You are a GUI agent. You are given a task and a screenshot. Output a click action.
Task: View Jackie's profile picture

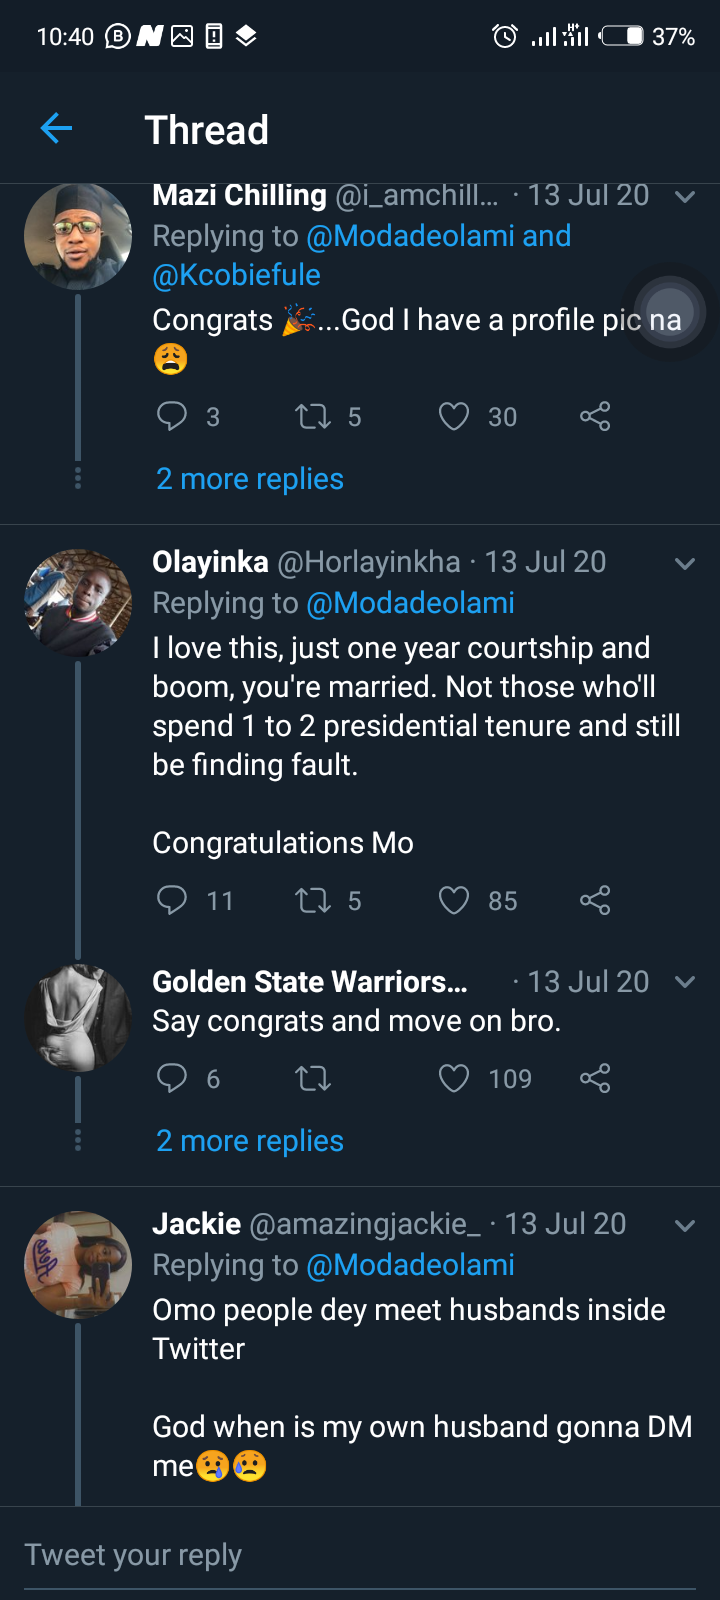[78, 1265]
